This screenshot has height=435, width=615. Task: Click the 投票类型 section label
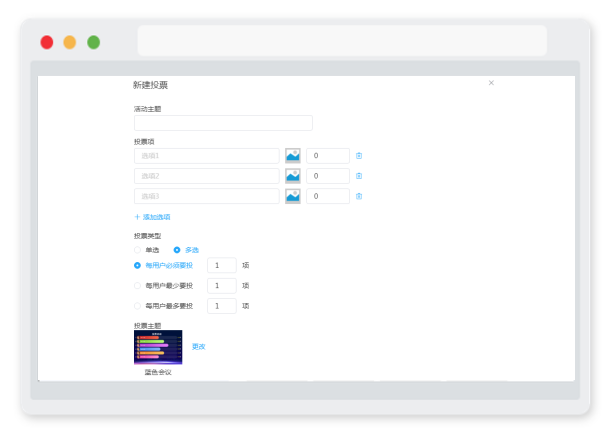tap(147, 236)
